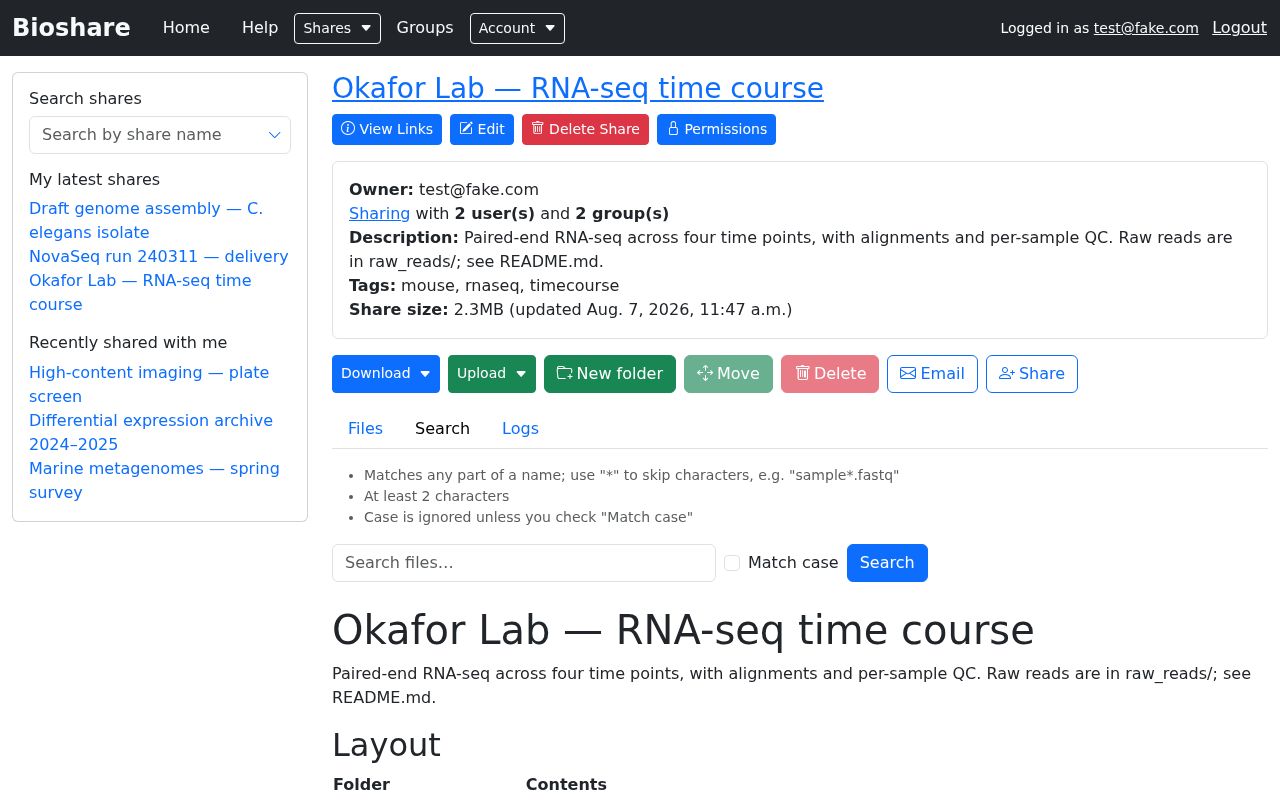Open High-content imaging plate screen share
The image size is (1280, 800).
[x=149, y=385]
